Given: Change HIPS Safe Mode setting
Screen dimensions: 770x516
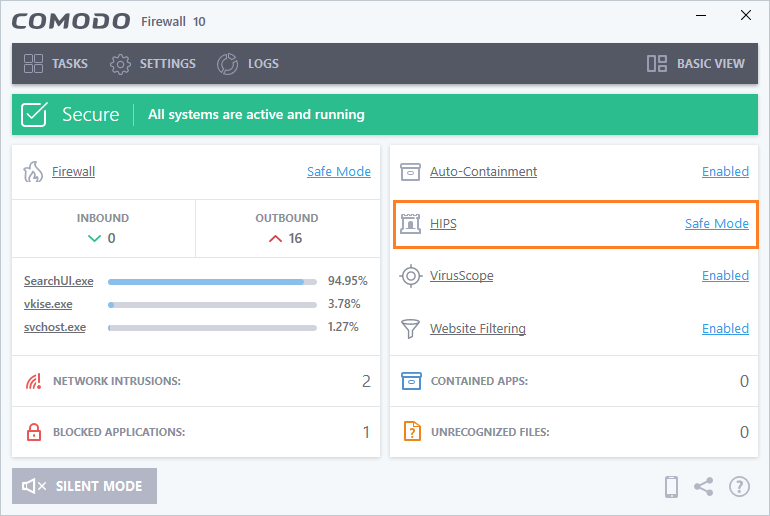Looking at the screenshot, I should (x=716, y=223).
